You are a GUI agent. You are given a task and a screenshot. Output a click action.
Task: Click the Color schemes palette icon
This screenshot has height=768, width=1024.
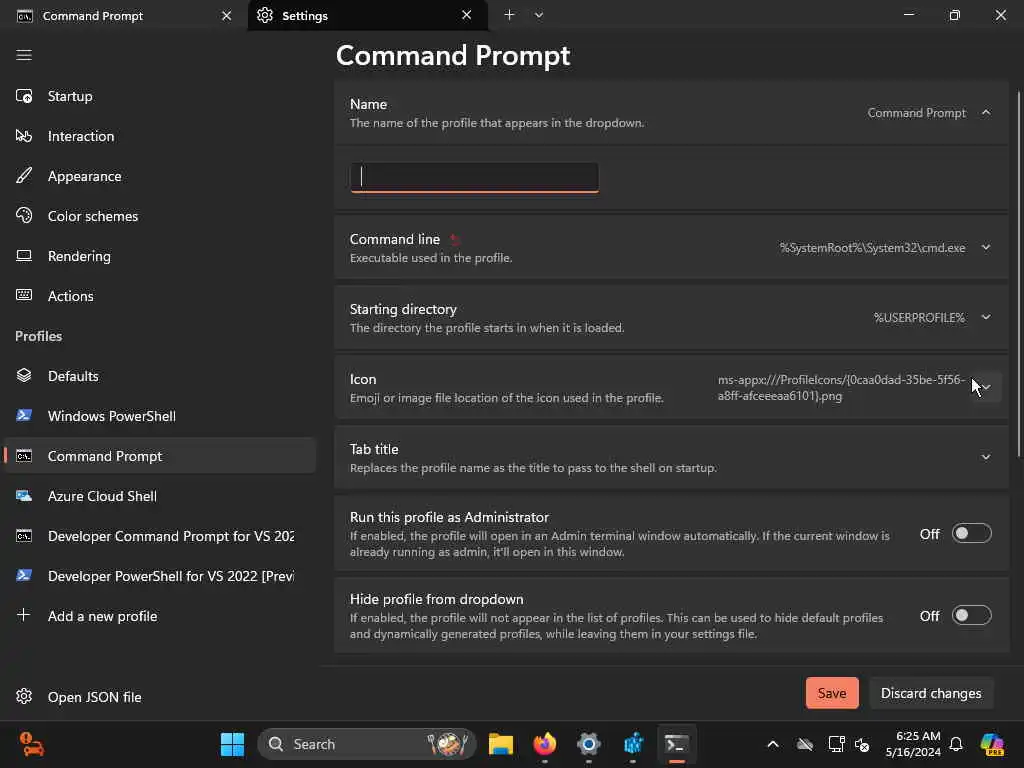[24, 216]
